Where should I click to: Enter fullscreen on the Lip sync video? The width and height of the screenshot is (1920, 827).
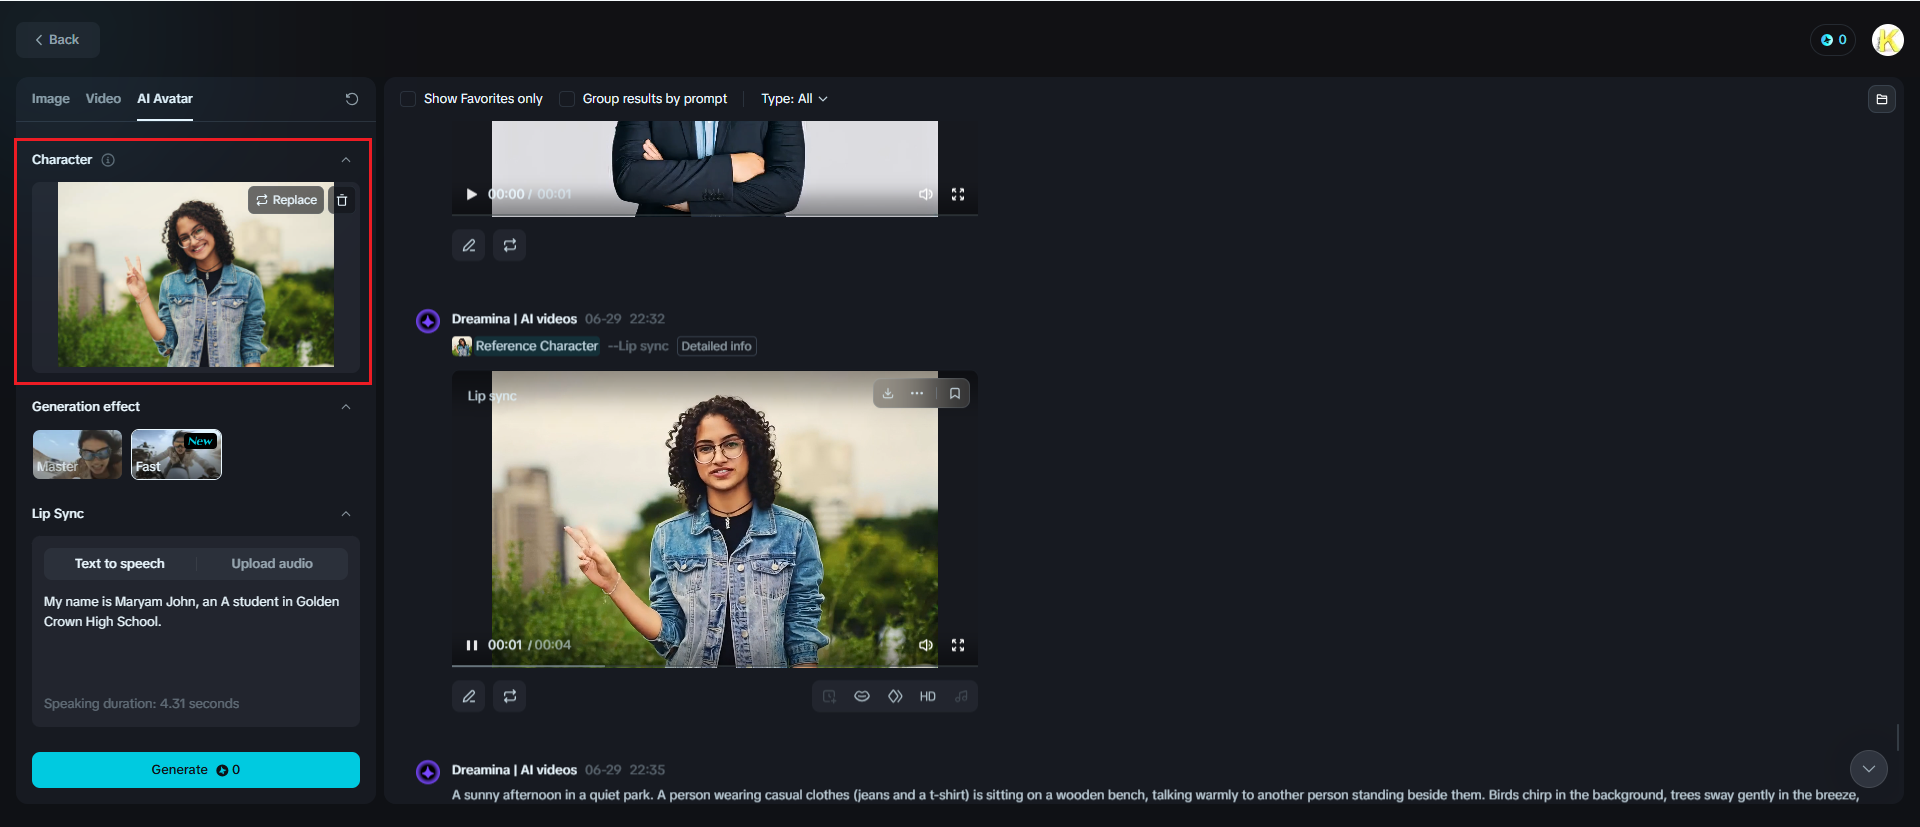click(x=958, y=645)
